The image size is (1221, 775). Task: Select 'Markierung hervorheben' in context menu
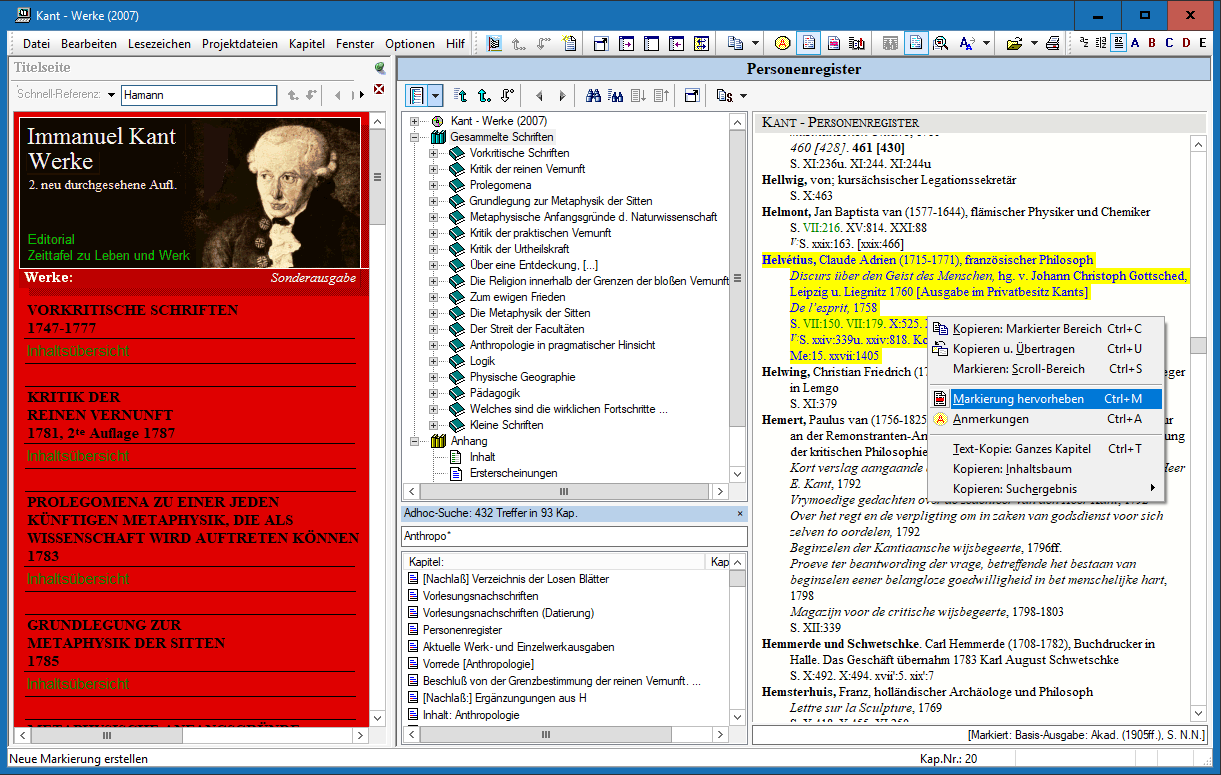[1018, 399]
